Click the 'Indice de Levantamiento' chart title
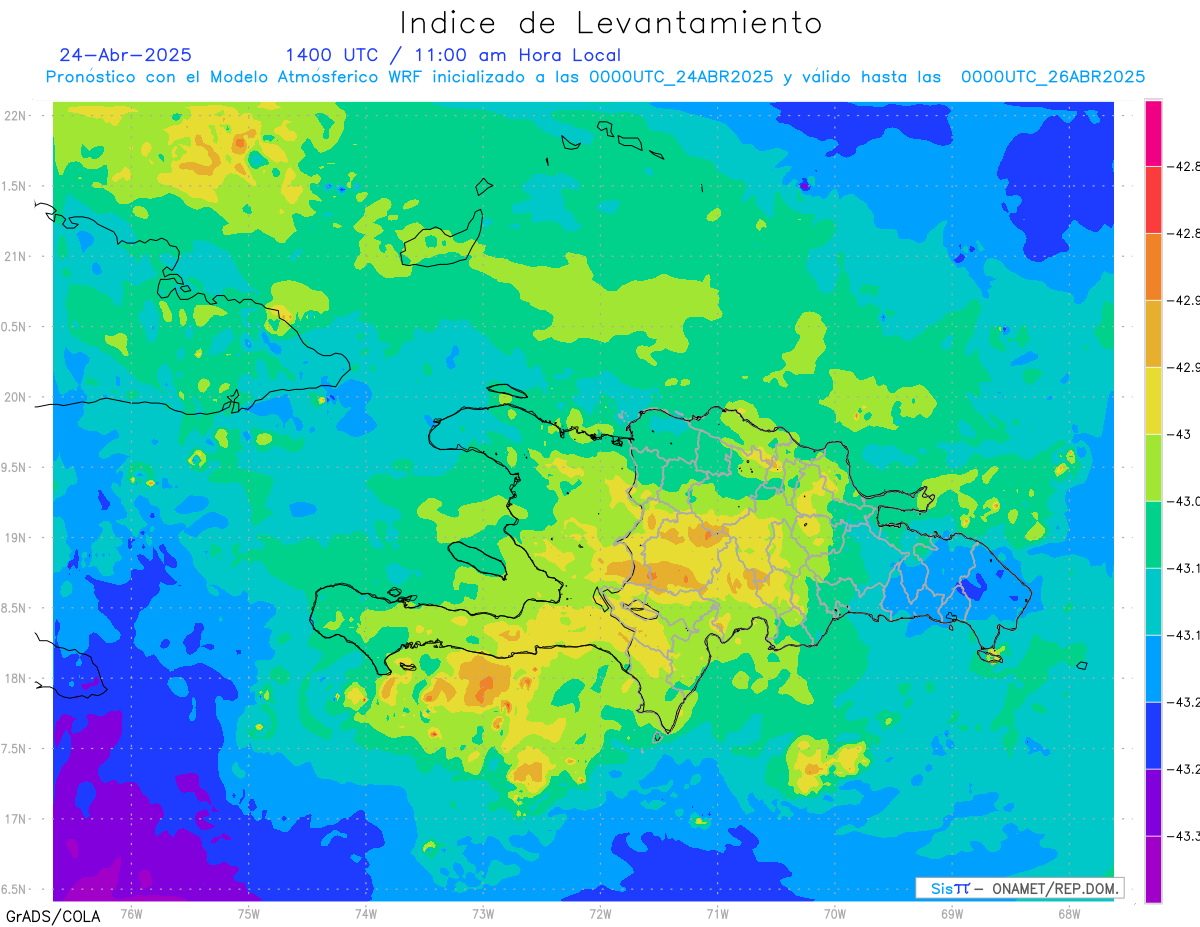The image size is (1200, 927). [x=611, y=22]
